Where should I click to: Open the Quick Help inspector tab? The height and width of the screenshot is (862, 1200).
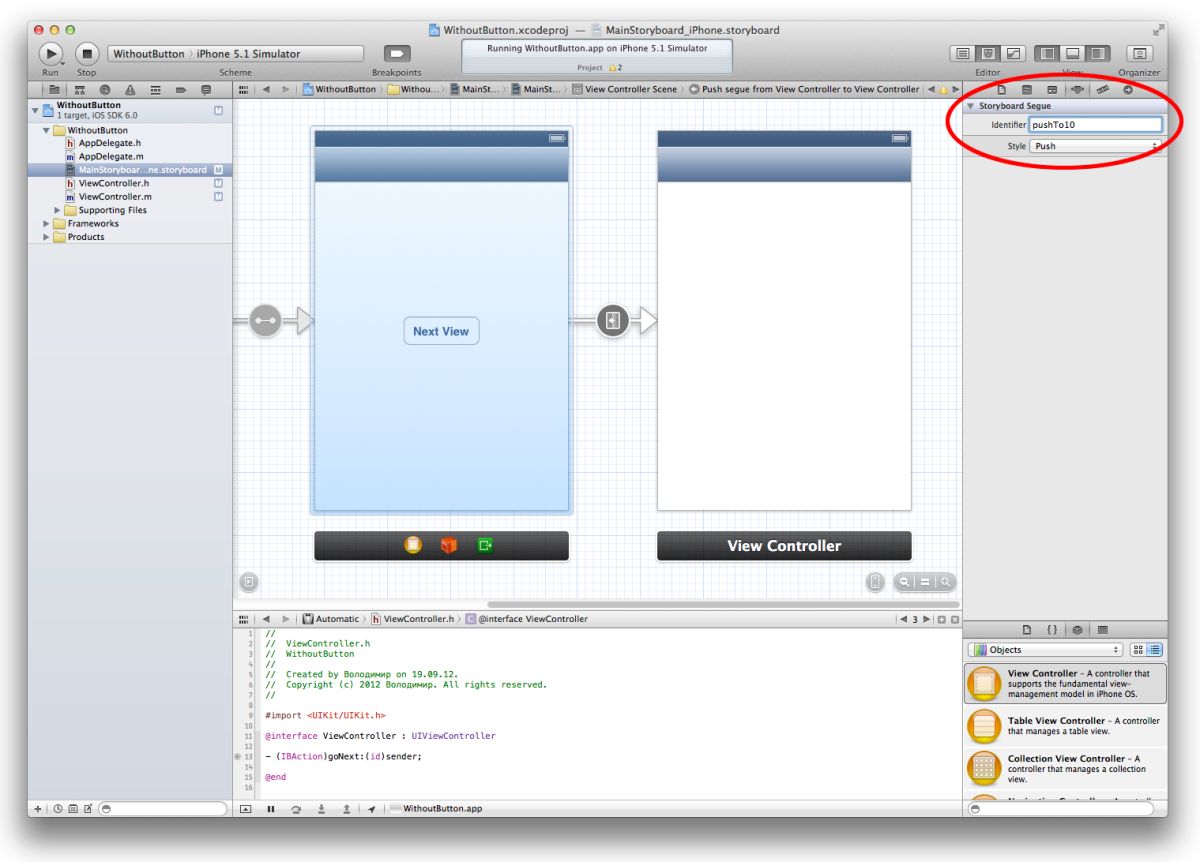pyautogui.click(x=1027, y=89)
